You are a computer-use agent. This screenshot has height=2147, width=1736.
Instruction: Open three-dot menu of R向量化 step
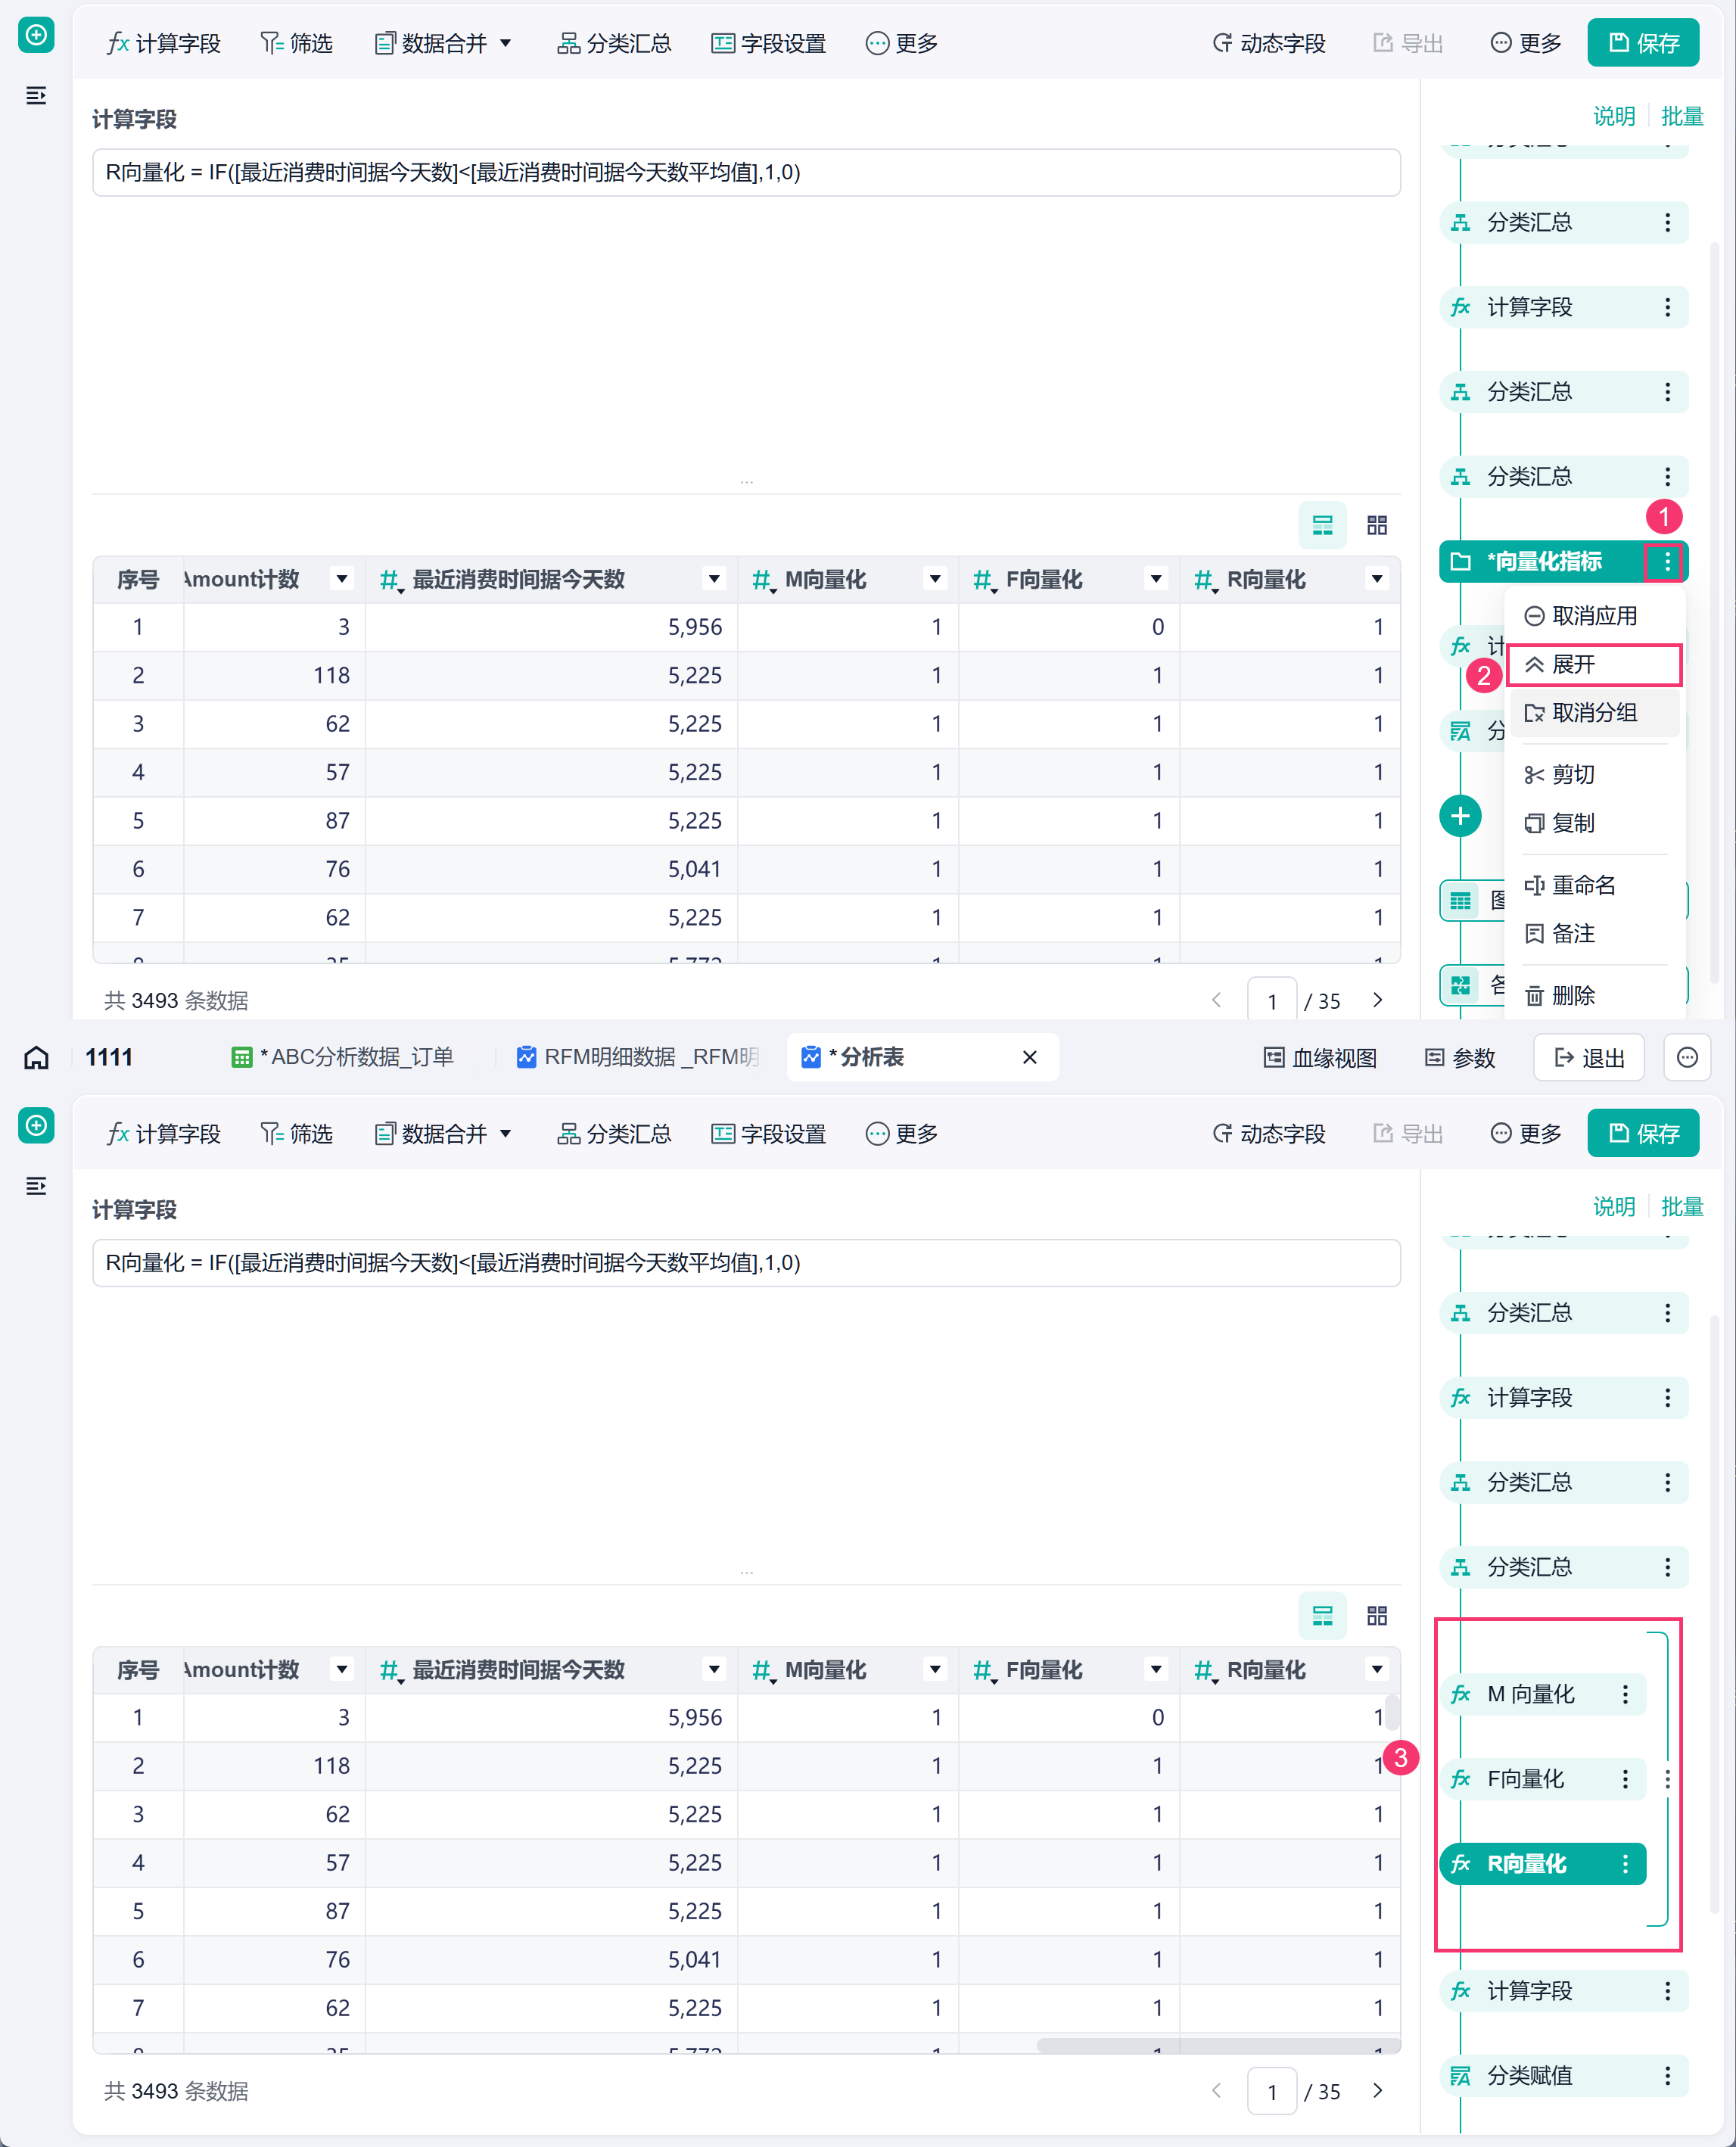pyautogui.click(x=1625, y=1864)
